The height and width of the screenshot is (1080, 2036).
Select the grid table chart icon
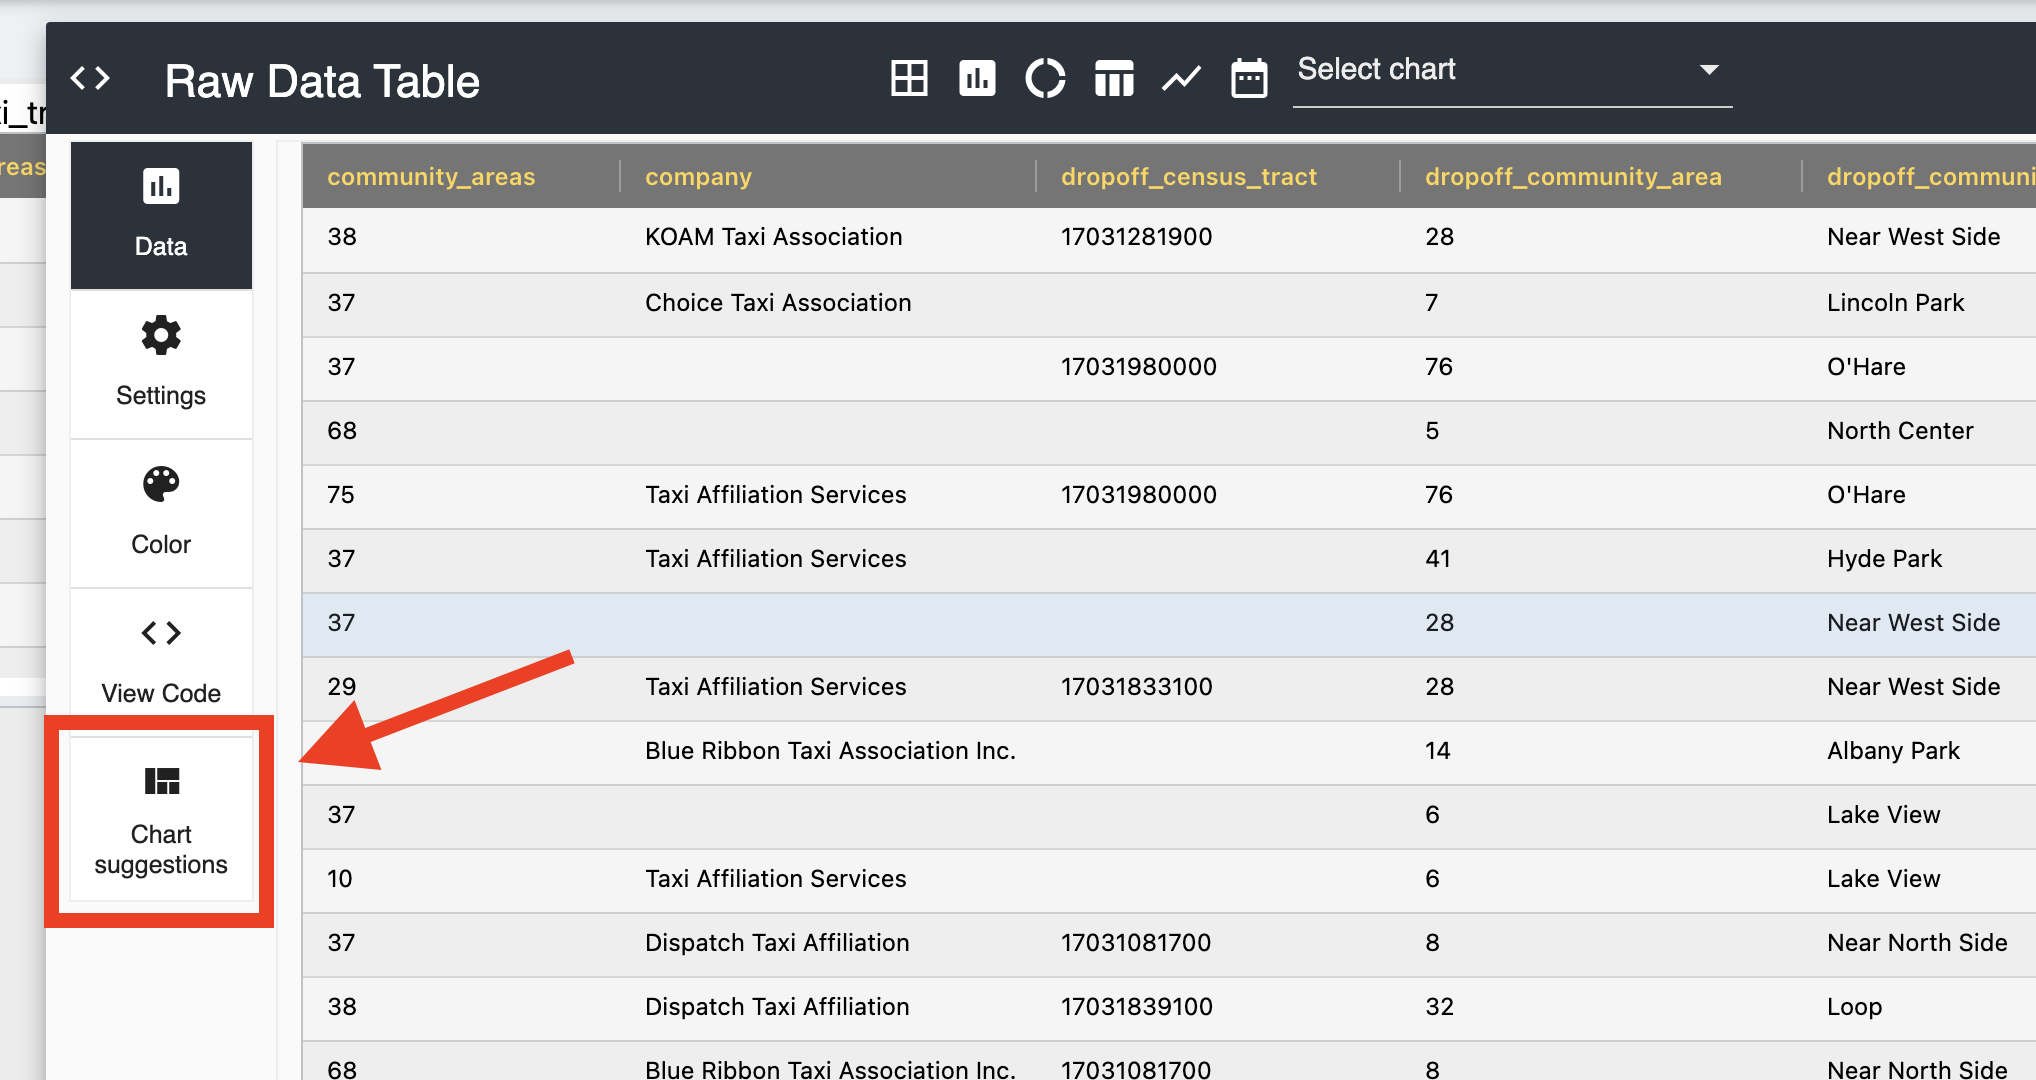coord(909,78)
